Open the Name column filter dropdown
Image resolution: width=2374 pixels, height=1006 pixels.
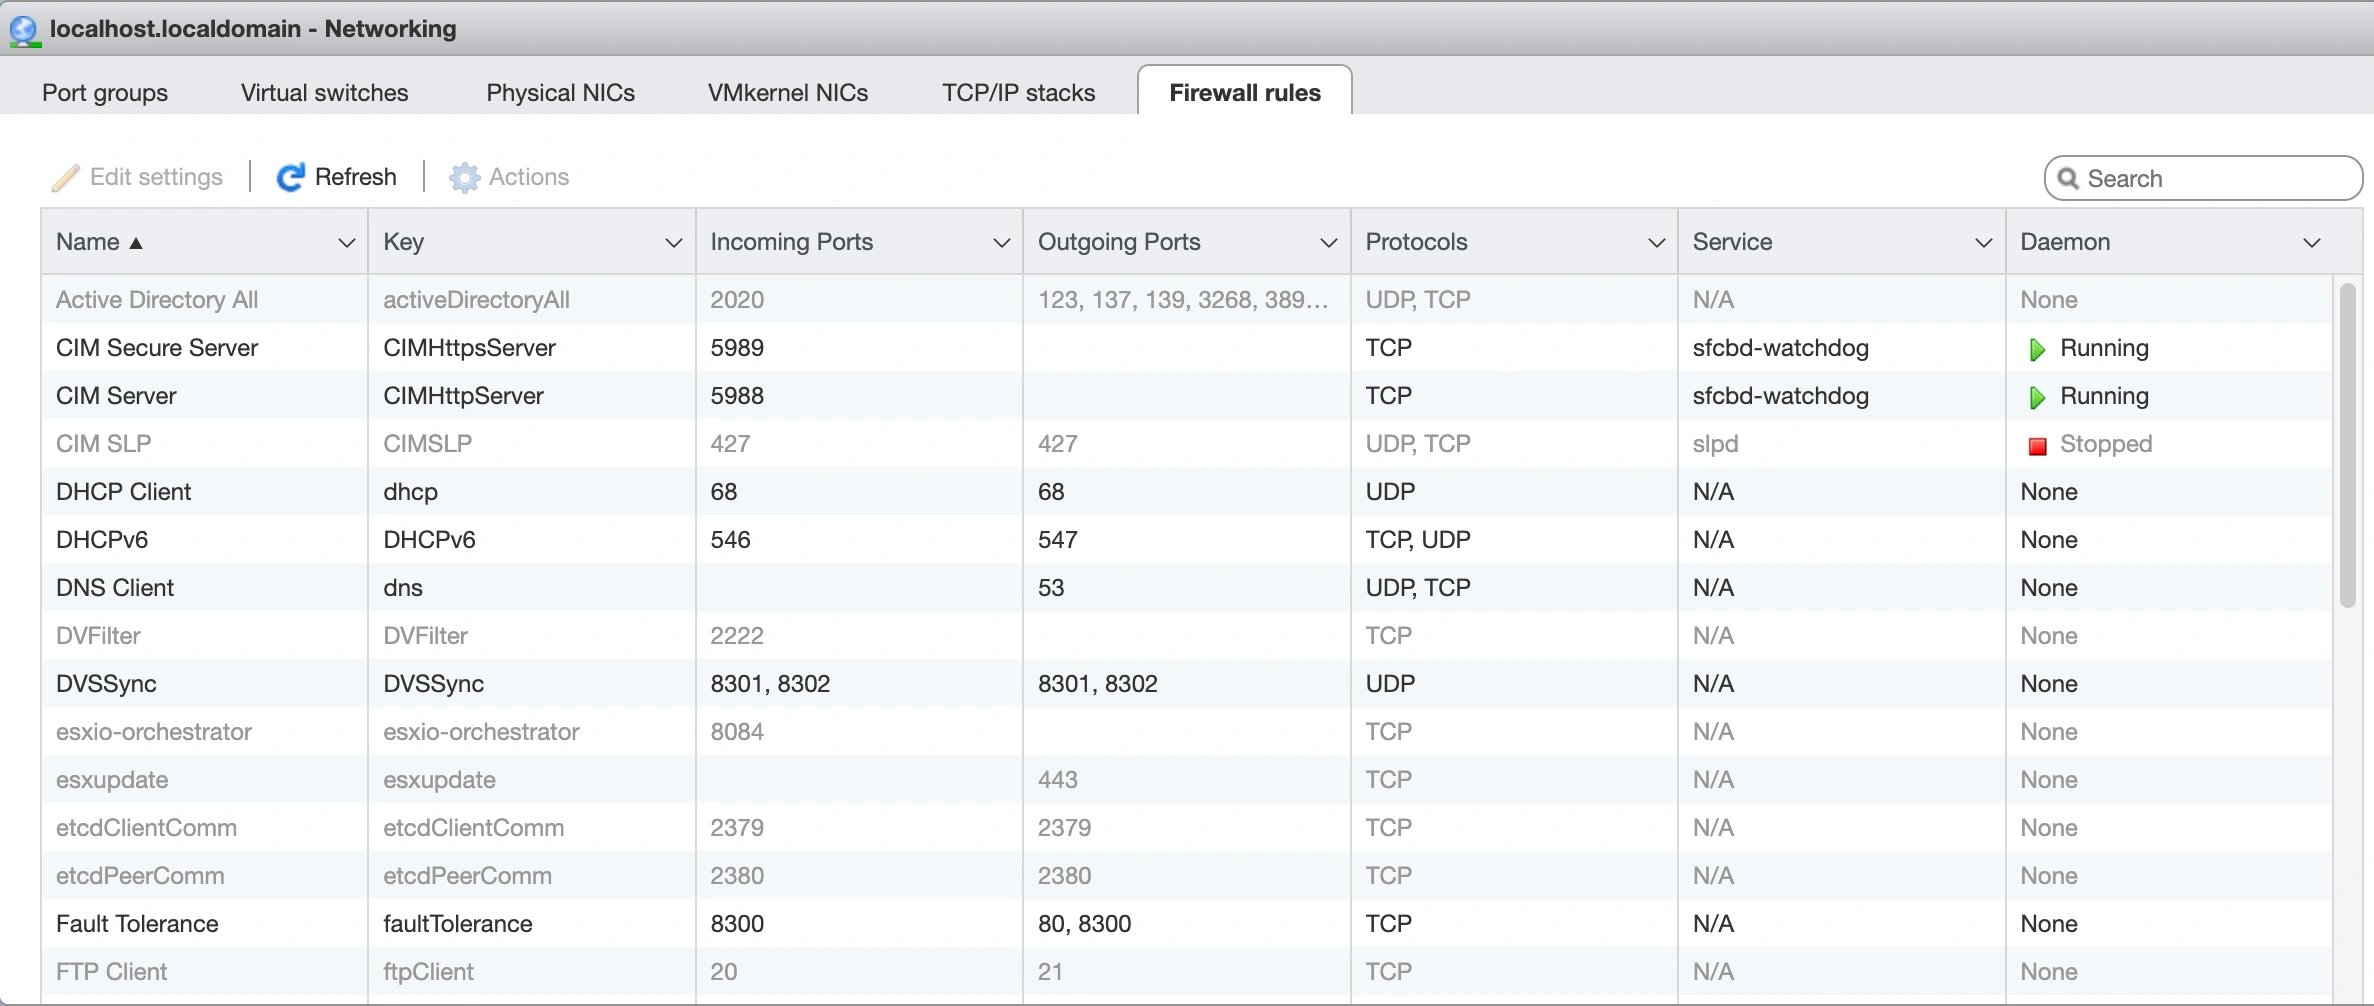(x=346, y=242)
